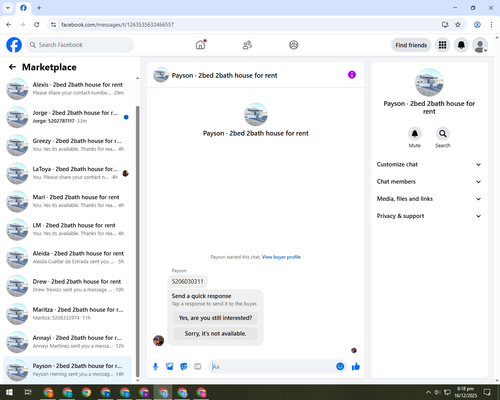Focus the Search Facebook field
Viewport: 500px width, 400px height.
tap(80, 45)
